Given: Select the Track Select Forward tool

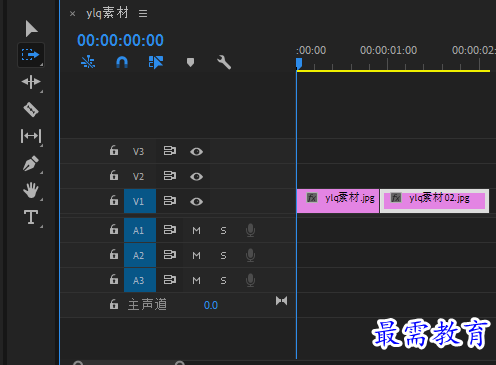Looking at the screenshot, I should click(31, 55).
